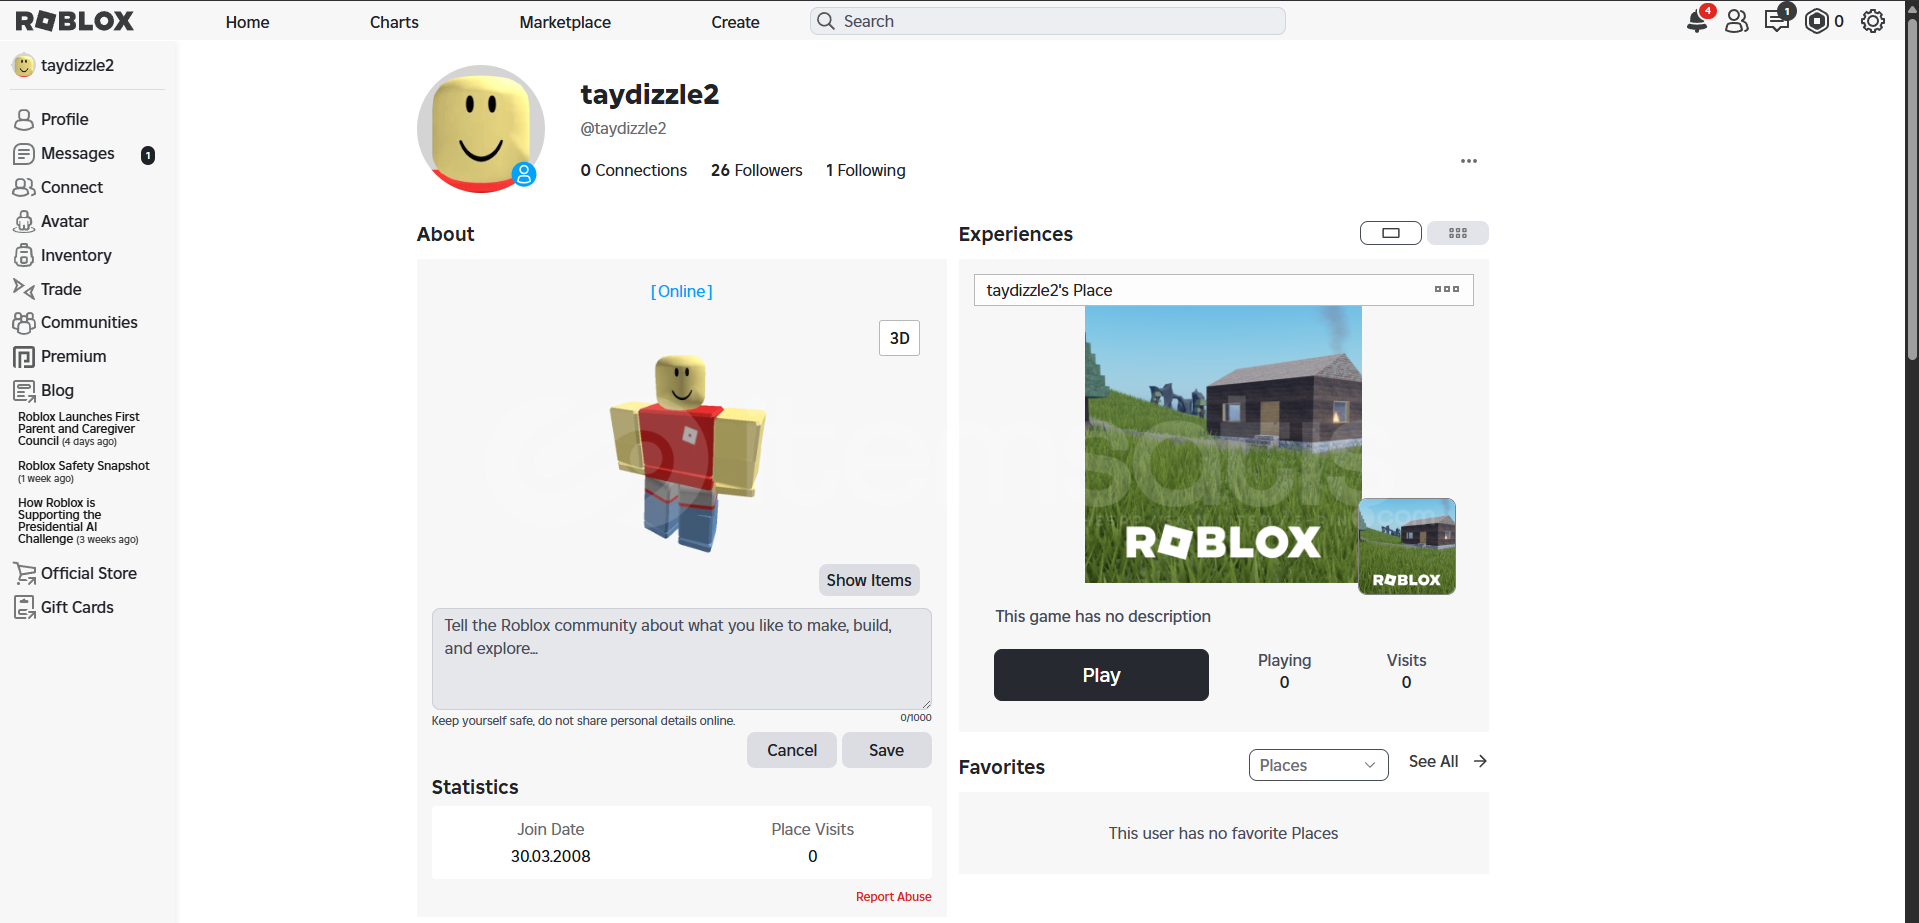Click the Roblox logo in the header

[x=75, y=21]
